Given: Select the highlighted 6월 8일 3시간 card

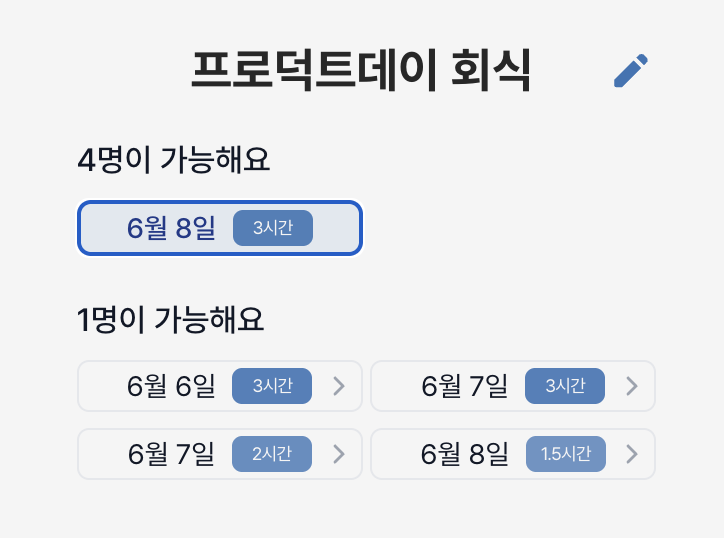Looking at the screenshot, I should [x=220, y=228].
